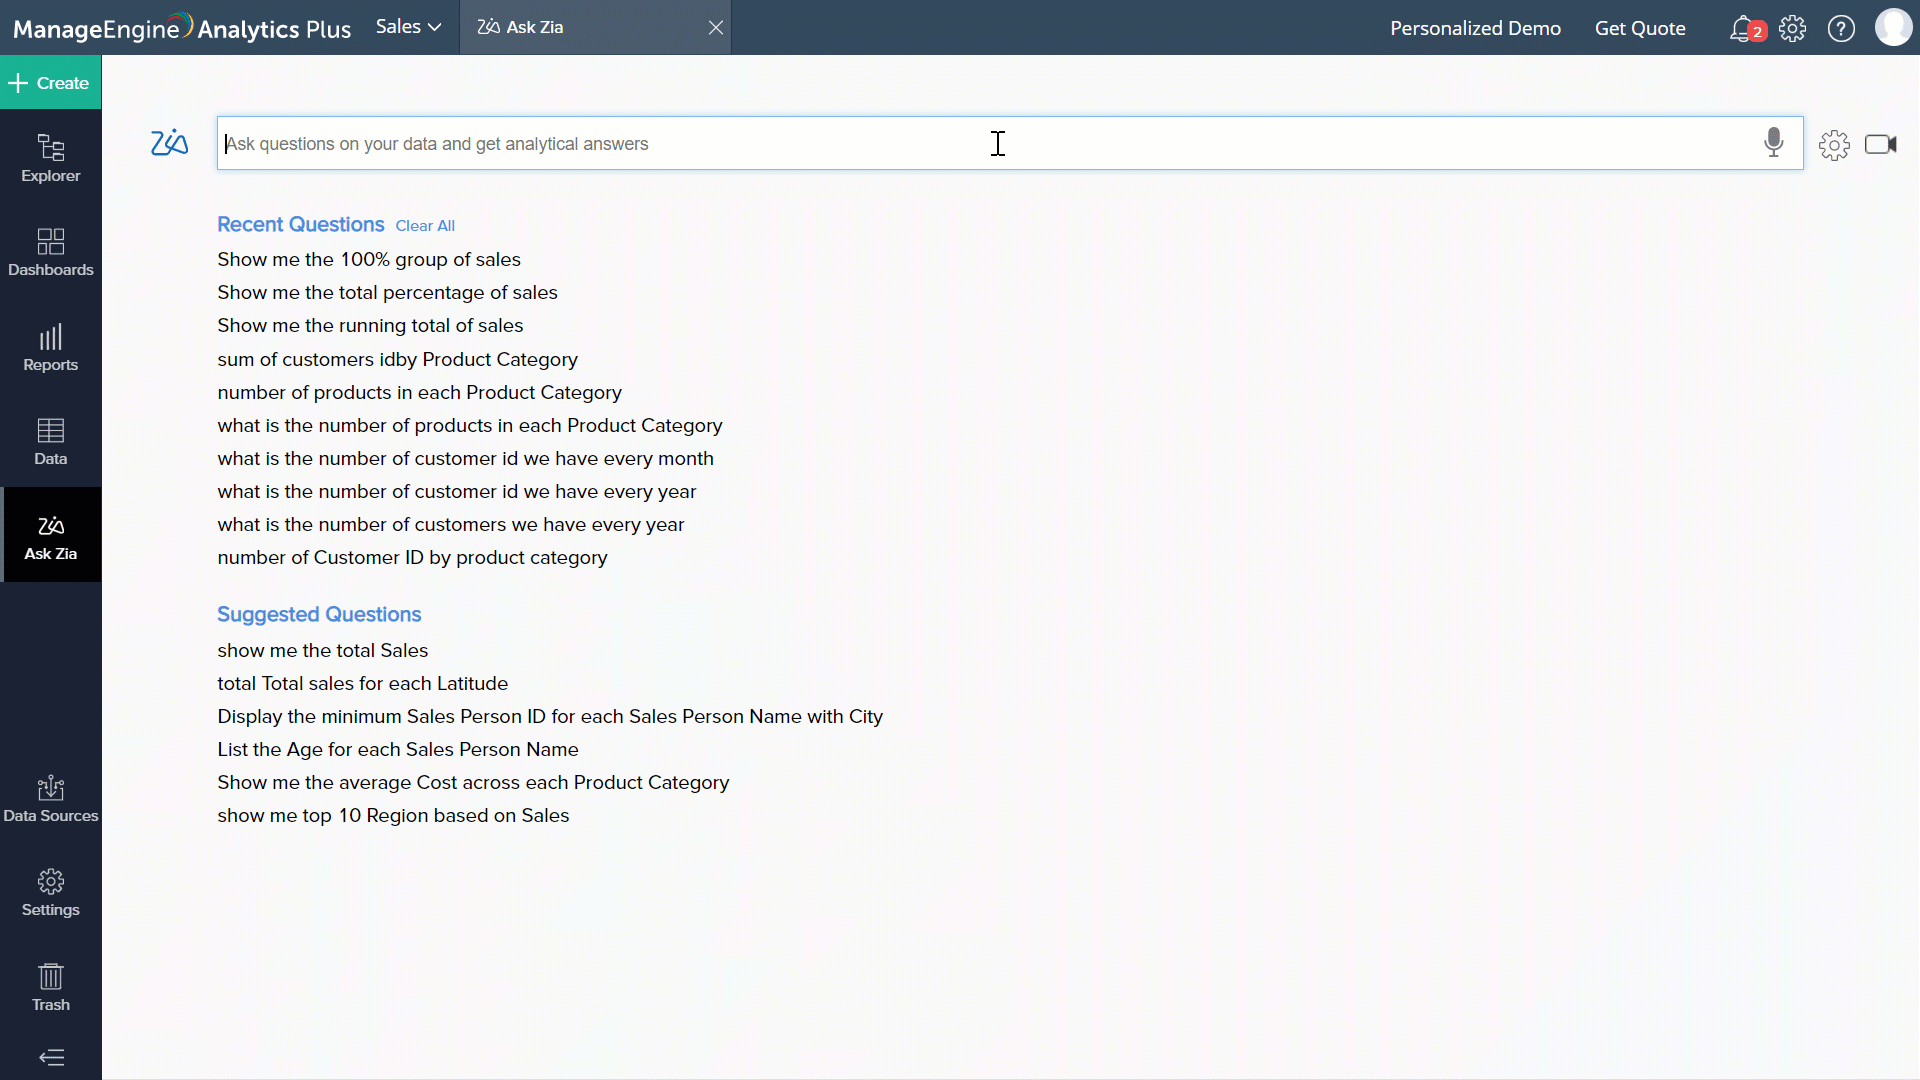Collapse the left sidebar panel
Screen dimensions: 1920x1080
51,1057
